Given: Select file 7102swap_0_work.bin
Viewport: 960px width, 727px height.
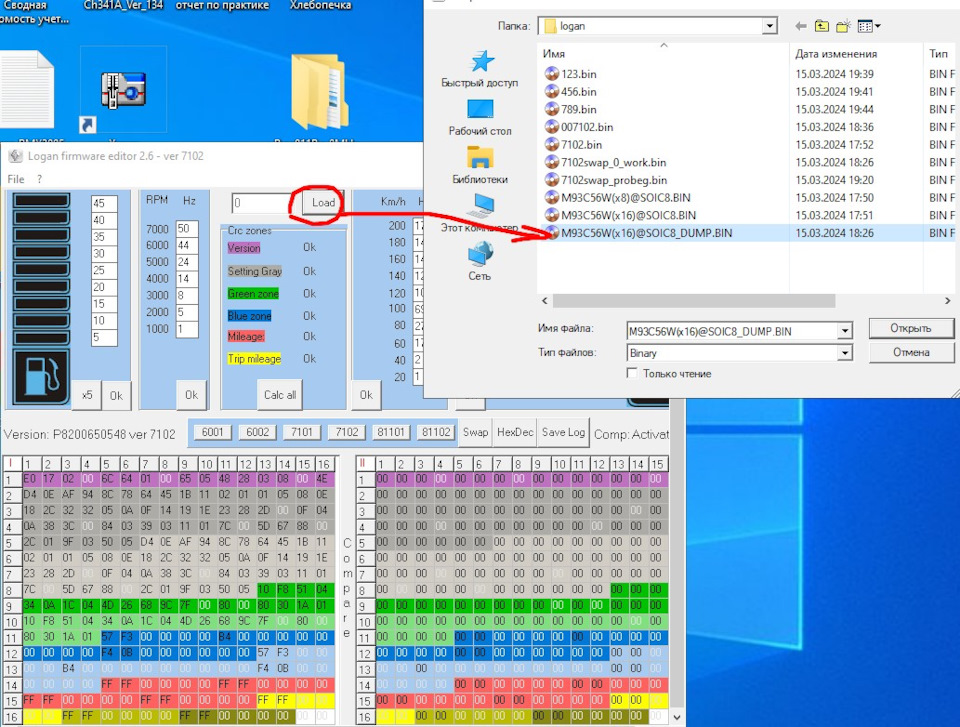Looking at the screenshot, I should tap(613, 163).
